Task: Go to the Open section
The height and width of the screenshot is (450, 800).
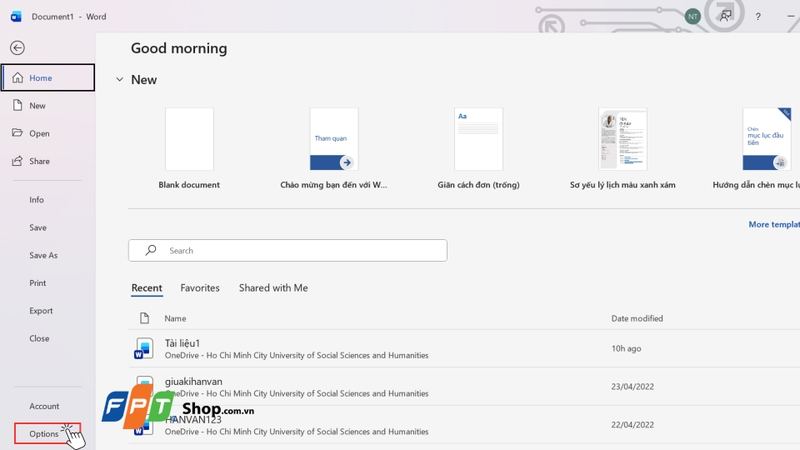Action: 47,133
